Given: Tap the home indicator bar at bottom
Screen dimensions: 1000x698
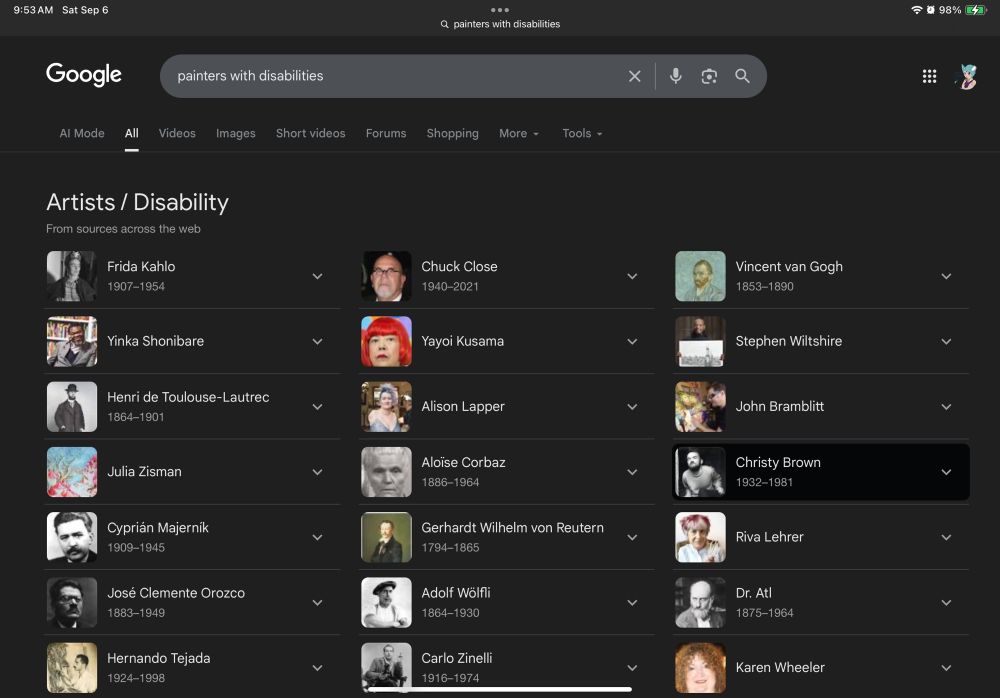Looking at the screenshot, I should click(x=500, y=689).
